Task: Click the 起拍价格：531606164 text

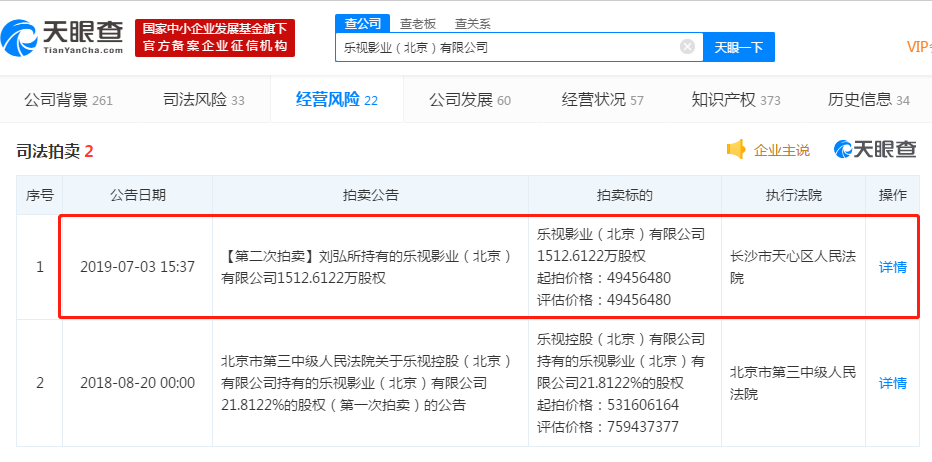Action: [x=607, y=405]
